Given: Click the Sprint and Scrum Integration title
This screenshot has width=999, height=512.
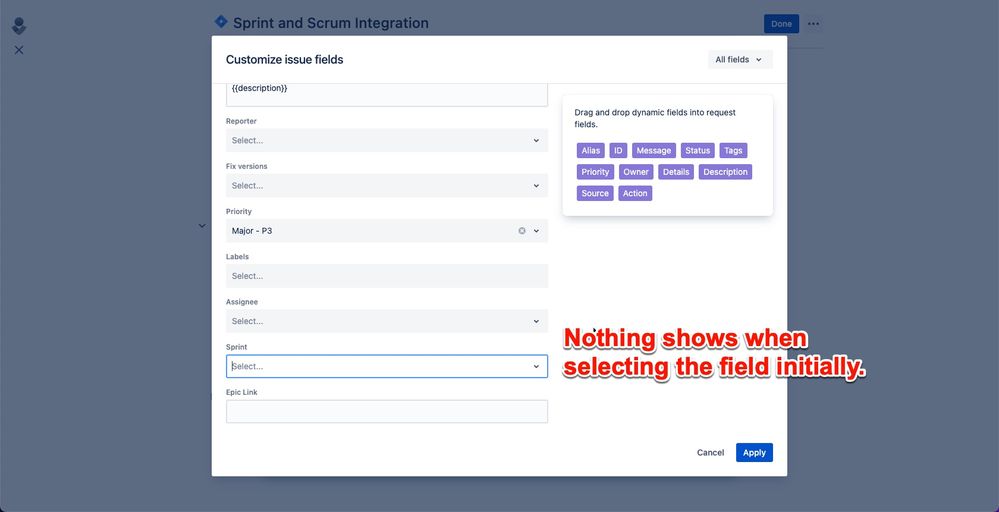Looking at the screenshot, I should 331,23.
